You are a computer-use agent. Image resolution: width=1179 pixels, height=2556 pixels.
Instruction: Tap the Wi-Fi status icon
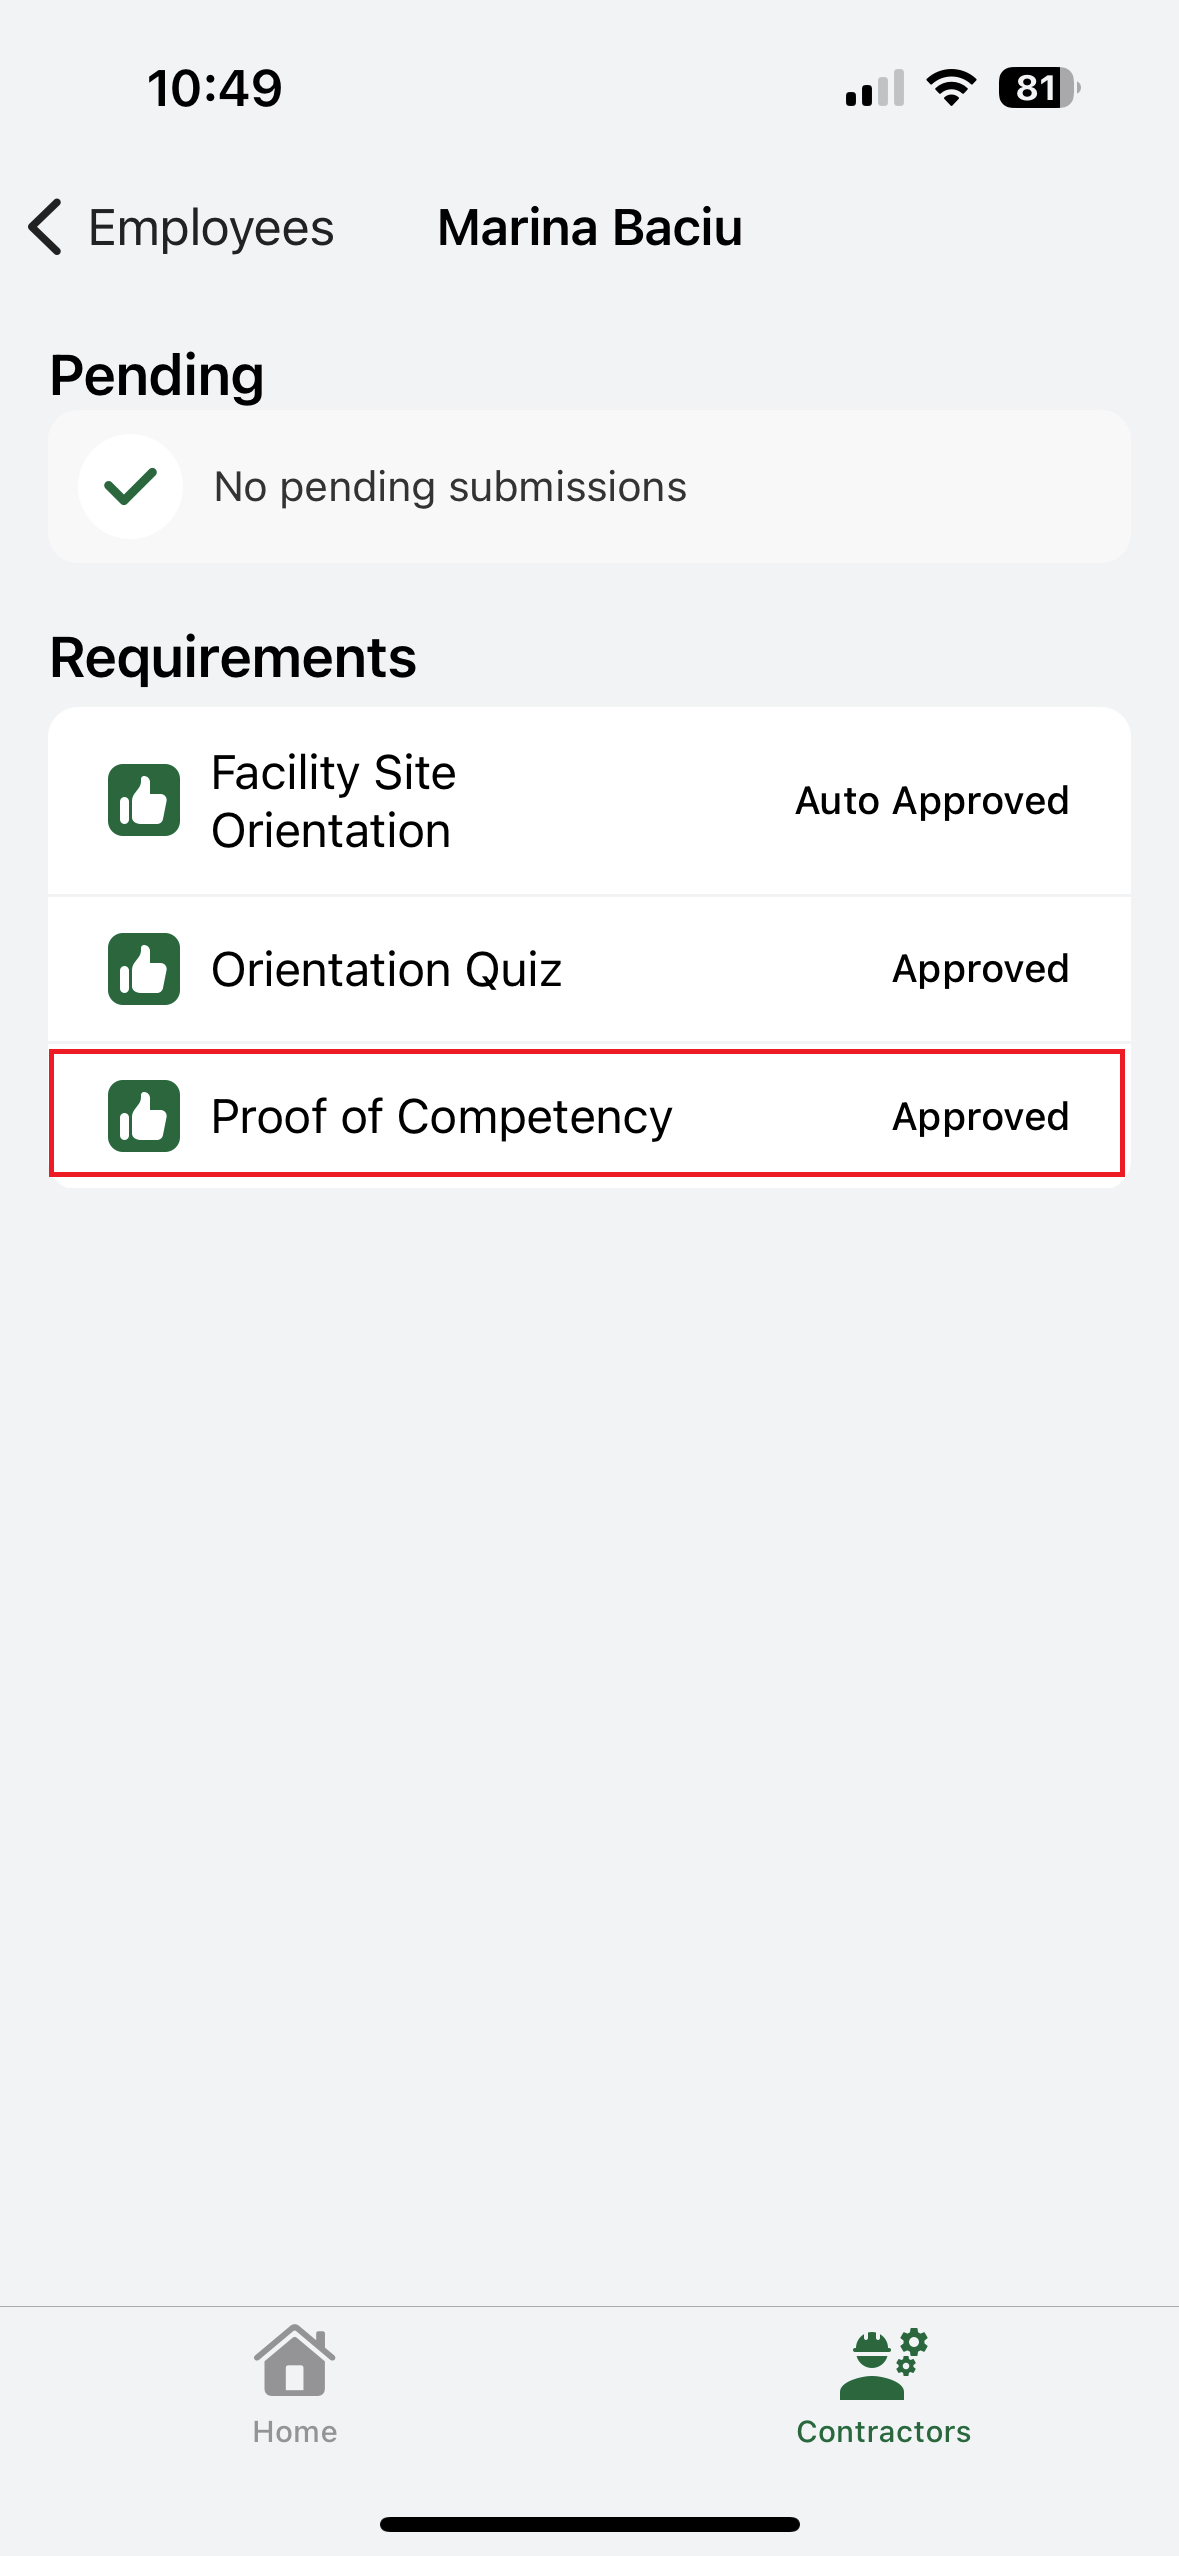coord(951,88)
